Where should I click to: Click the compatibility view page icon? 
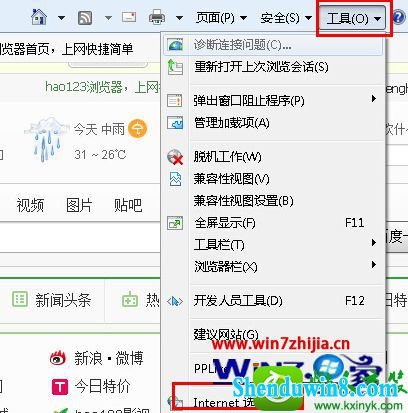pyautogui.click(x=175, y=179)
